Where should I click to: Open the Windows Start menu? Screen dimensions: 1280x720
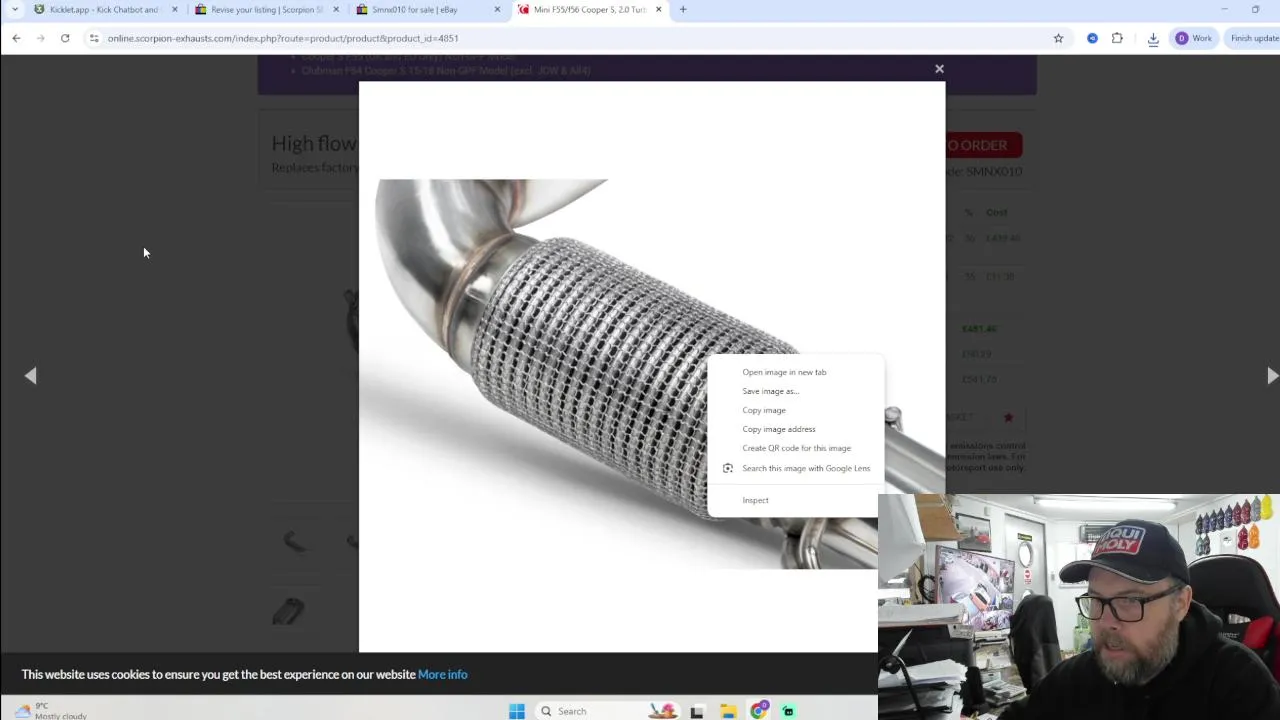click(517, 711)
